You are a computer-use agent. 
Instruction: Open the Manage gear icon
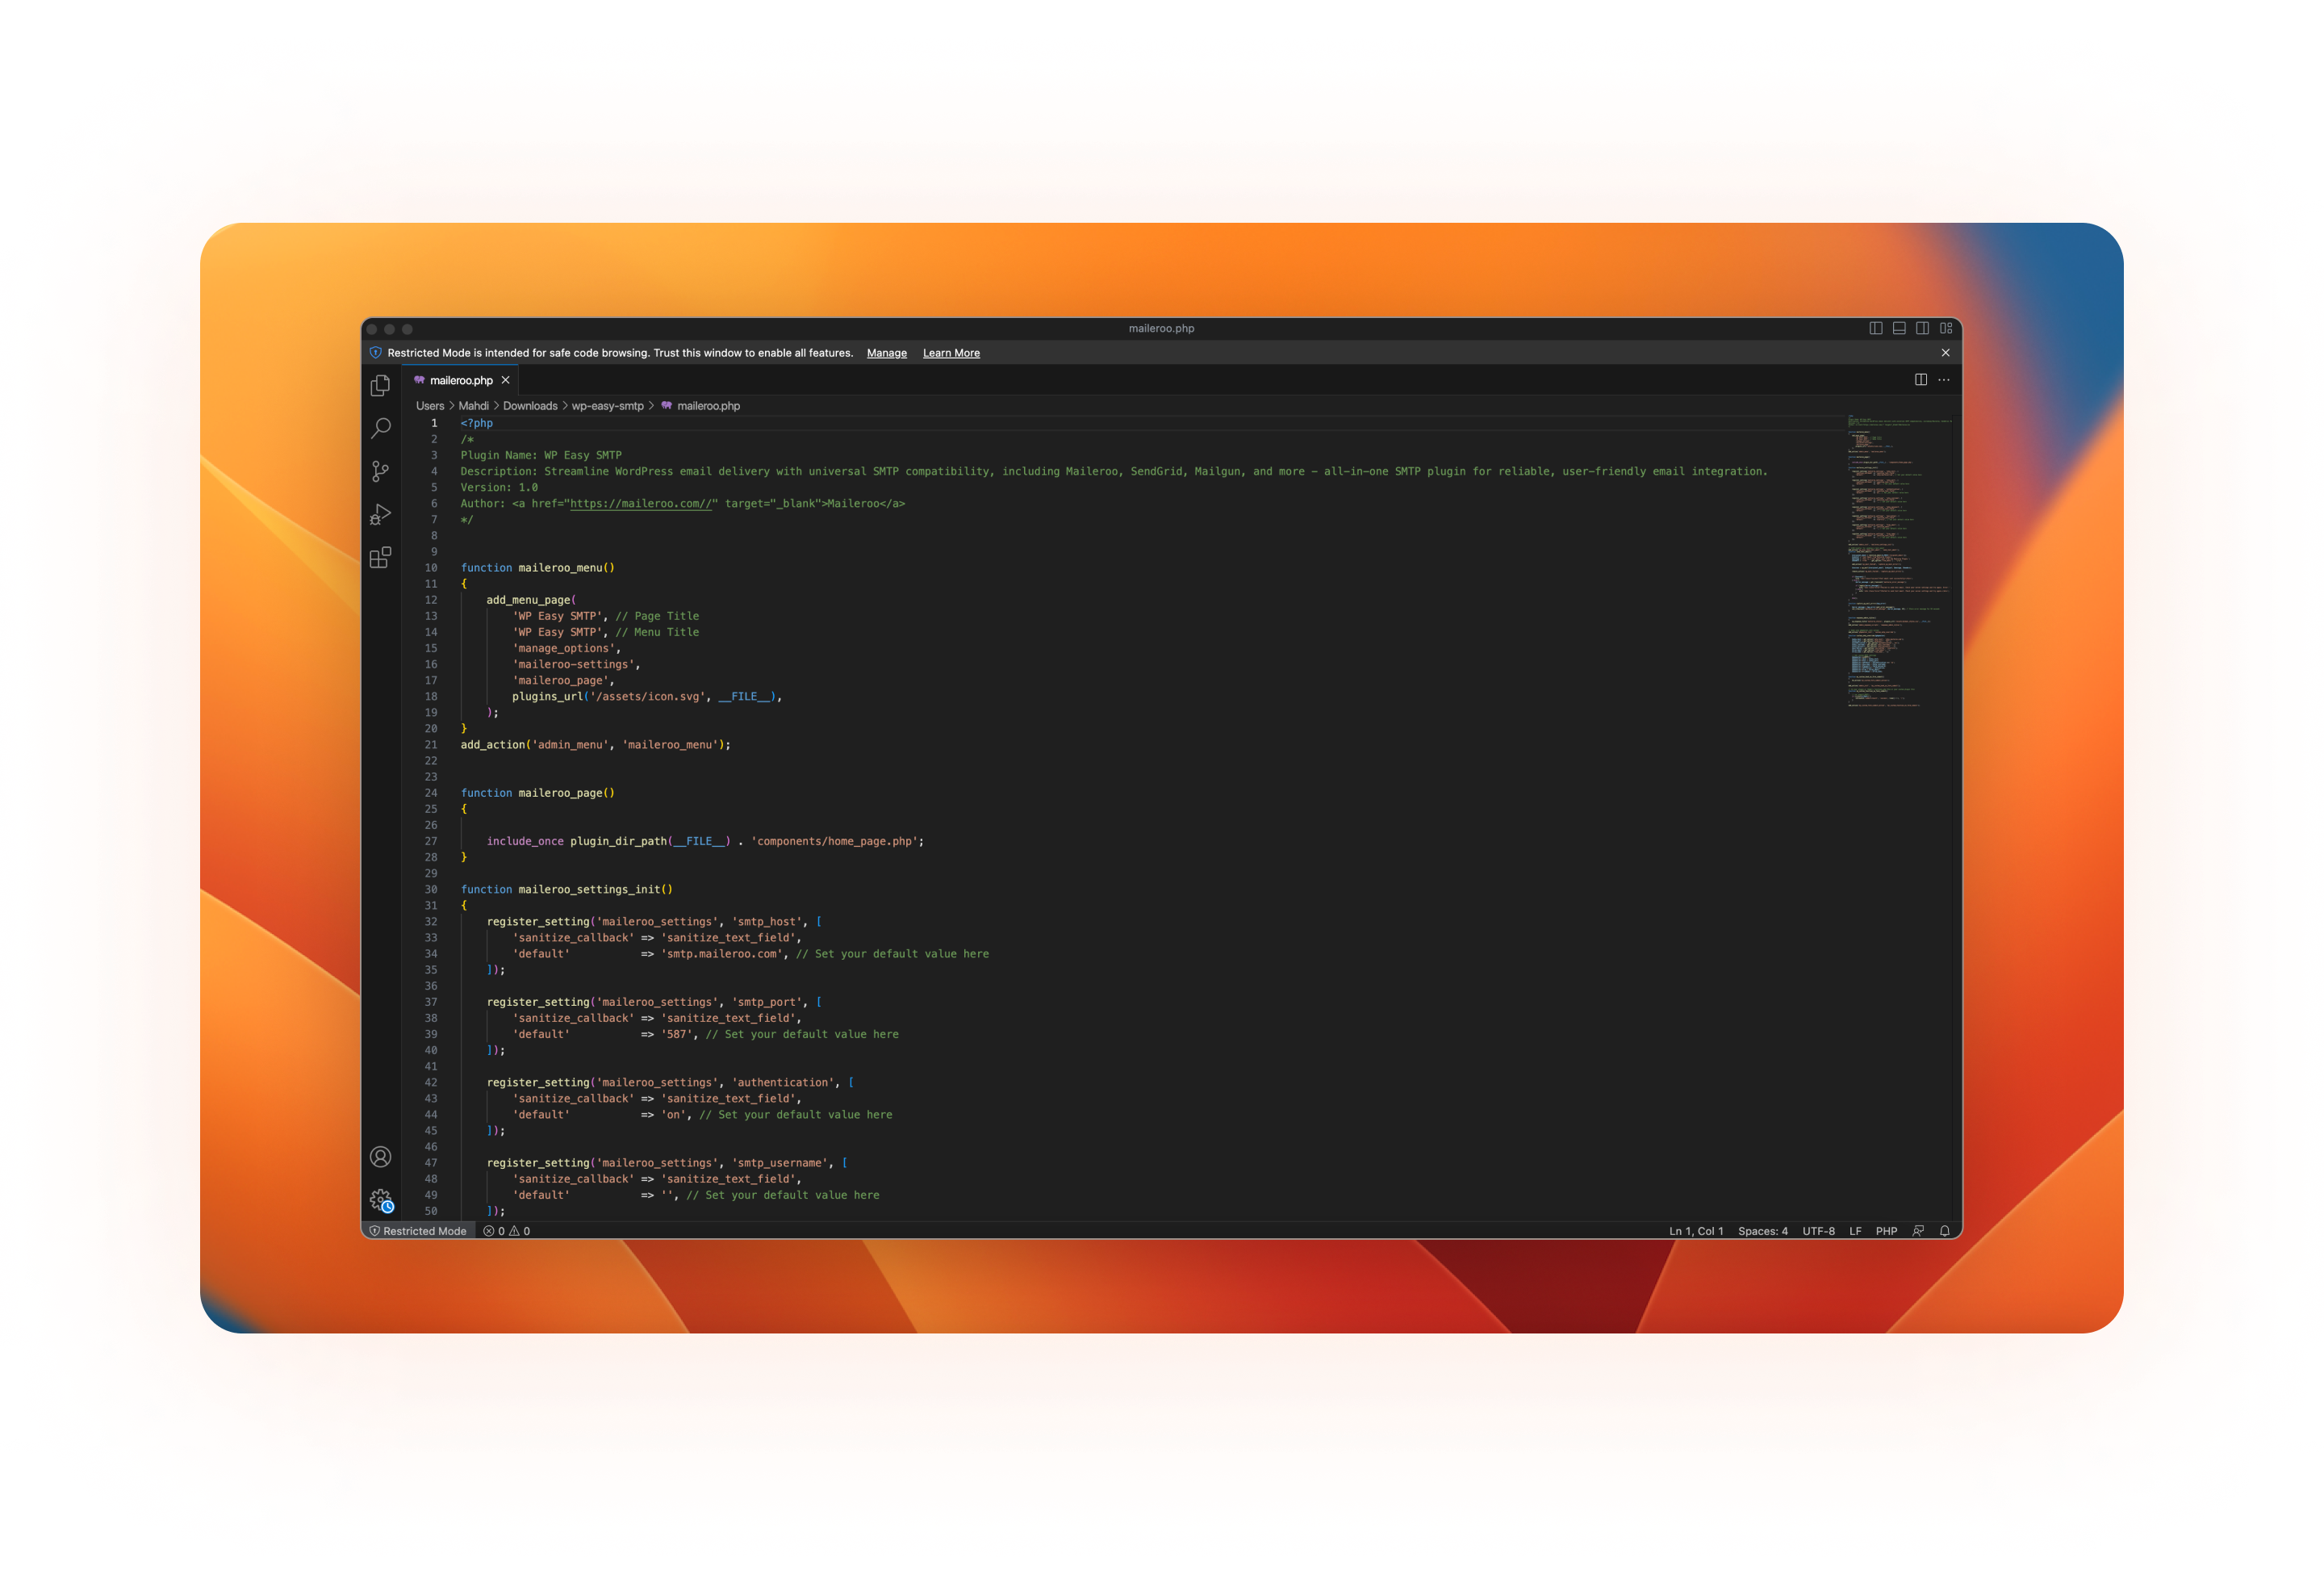[x=380, y=1200]
